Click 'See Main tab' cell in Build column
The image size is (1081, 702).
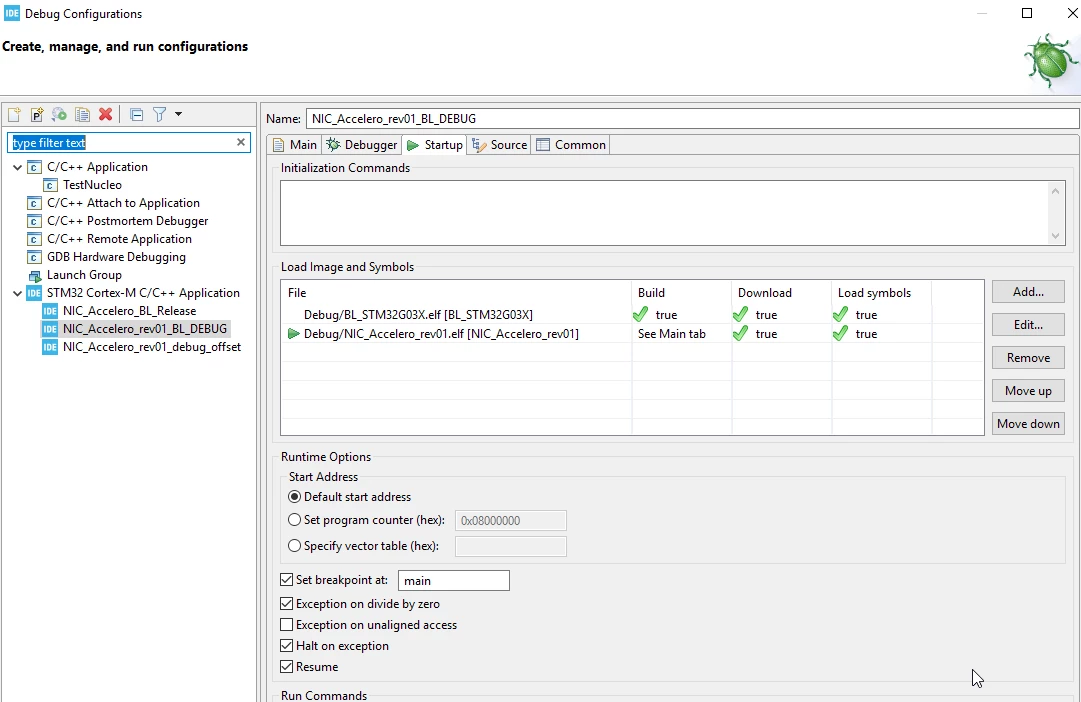click(671, 334)
